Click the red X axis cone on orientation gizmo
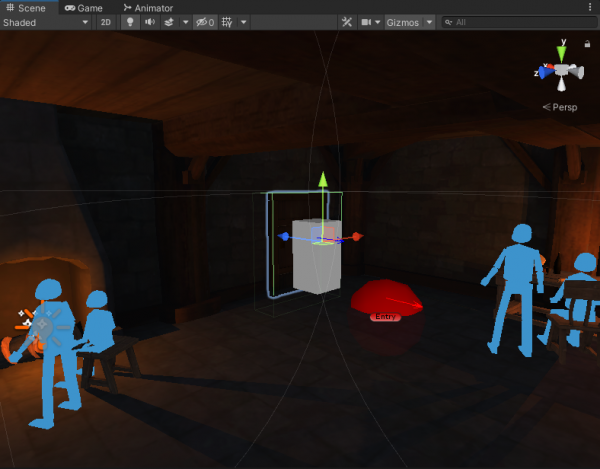600x469 pixels. [x=550, y=67]
